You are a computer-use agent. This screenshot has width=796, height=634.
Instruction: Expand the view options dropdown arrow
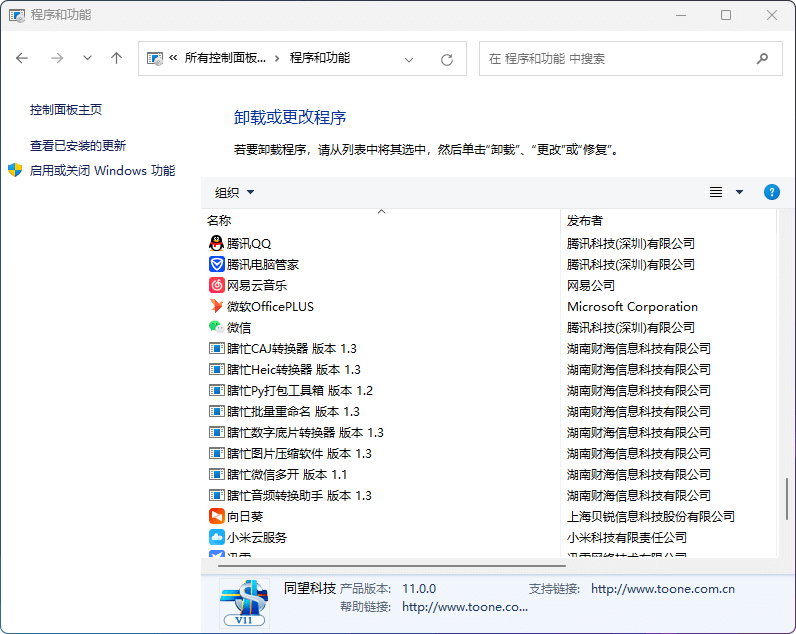coord(739,192)
